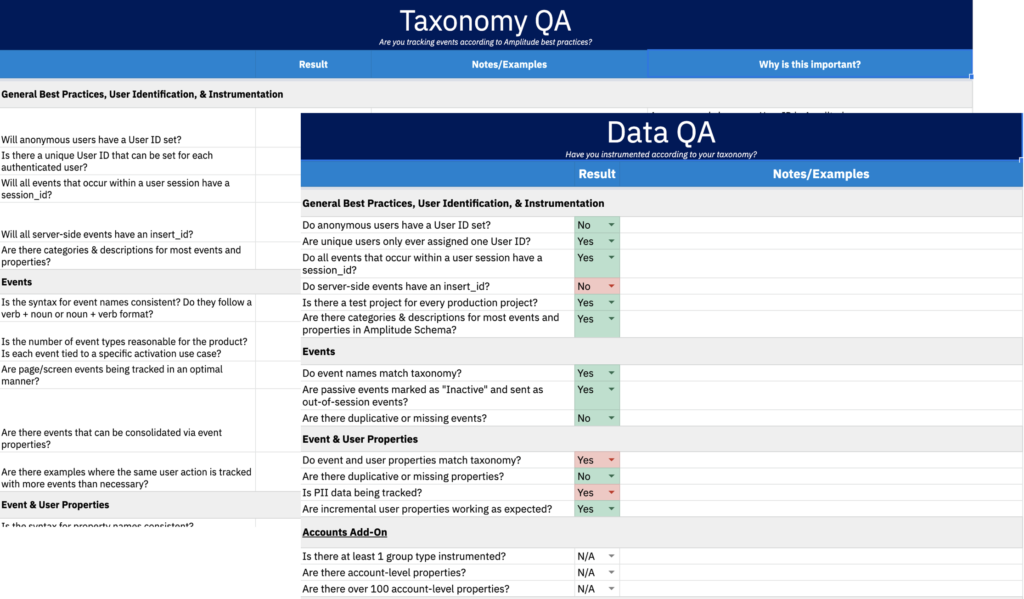Image resolution: width=1024 pixels, height=599 pixels.
Task: Click 'Do anonymous users have a User ID set?'
Action: tap(396, 225)
